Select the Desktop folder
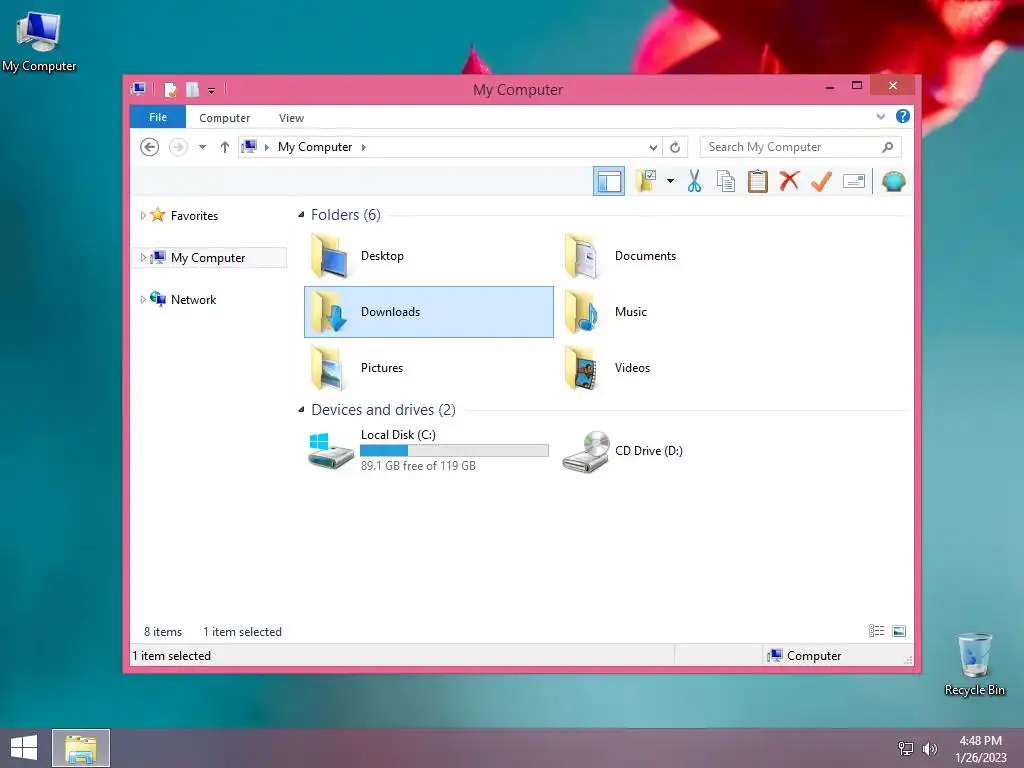1024x768 pixels. click(428, 256)
